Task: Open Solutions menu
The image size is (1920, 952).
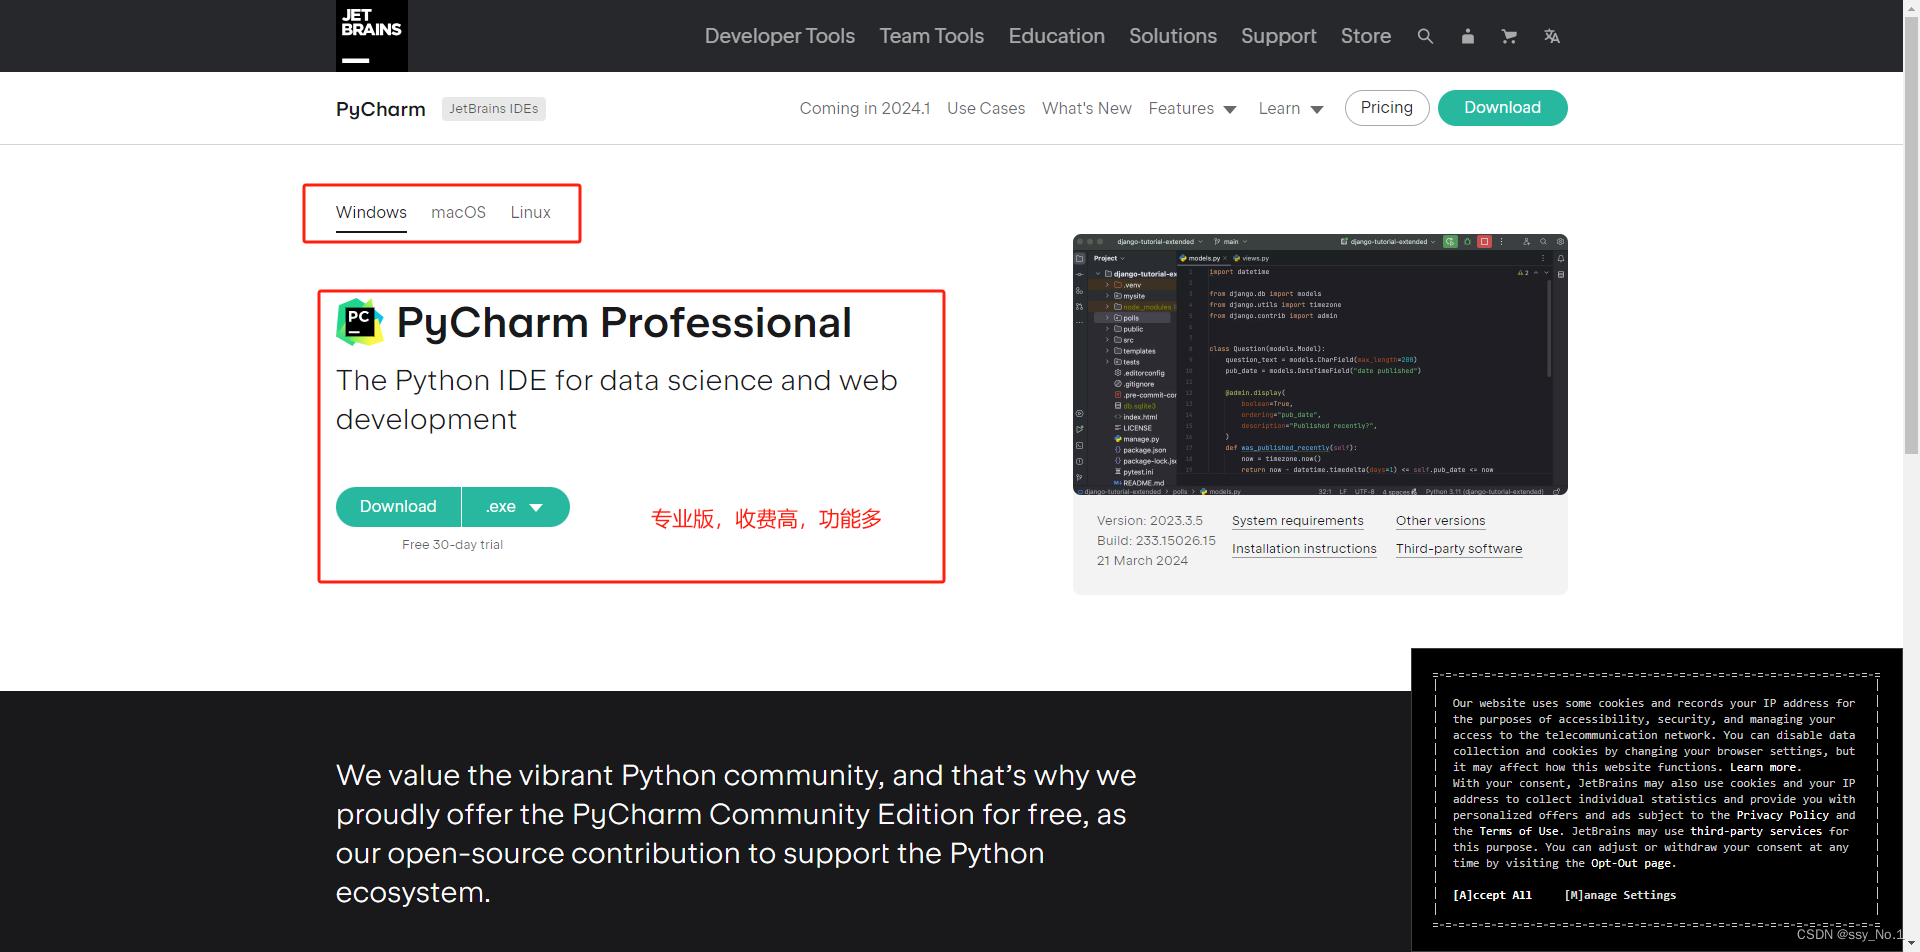Action: [1172, 36]
